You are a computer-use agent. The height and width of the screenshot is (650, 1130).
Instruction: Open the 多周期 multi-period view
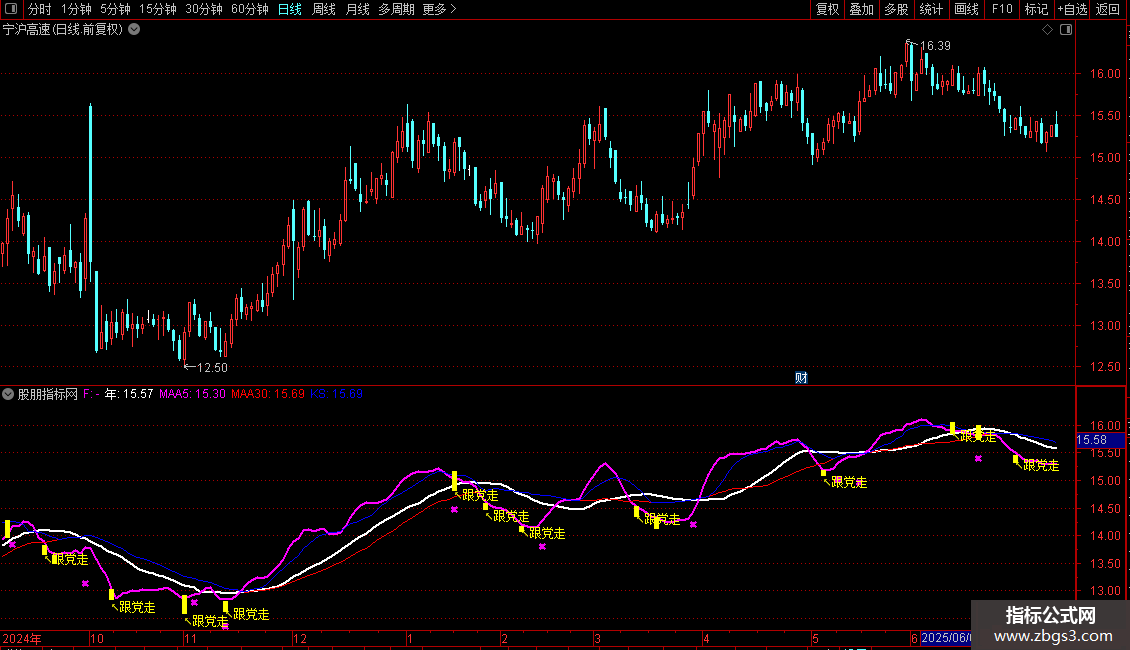tap(396, 9)
